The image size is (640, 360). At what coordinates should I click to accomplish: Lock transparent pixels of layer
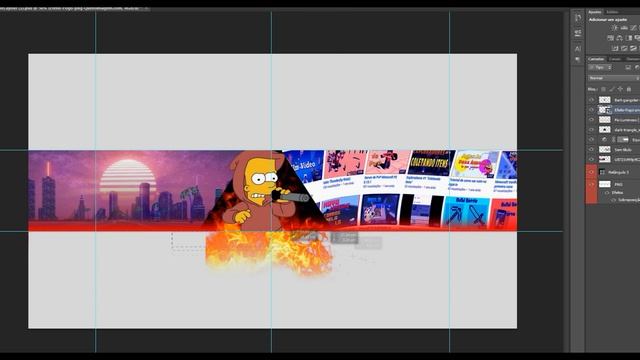coord(603,89)
